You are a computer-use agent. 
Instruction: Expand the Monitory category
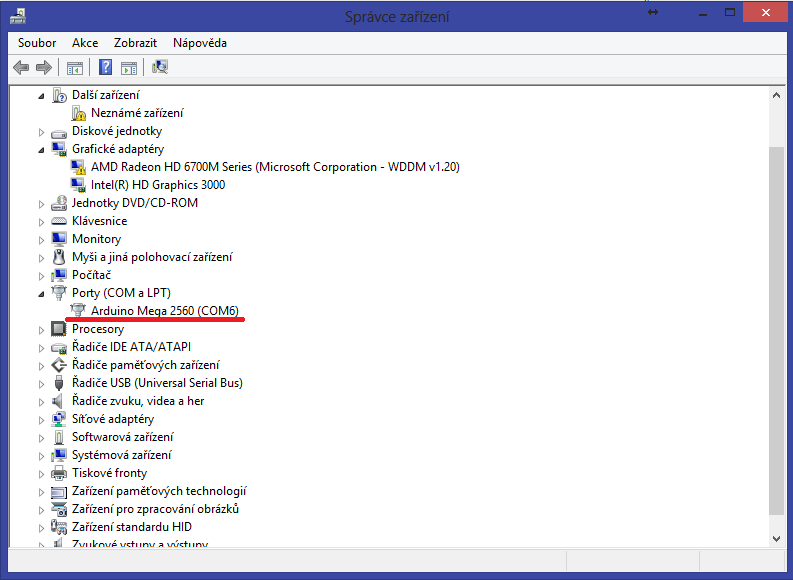[41, 240]
